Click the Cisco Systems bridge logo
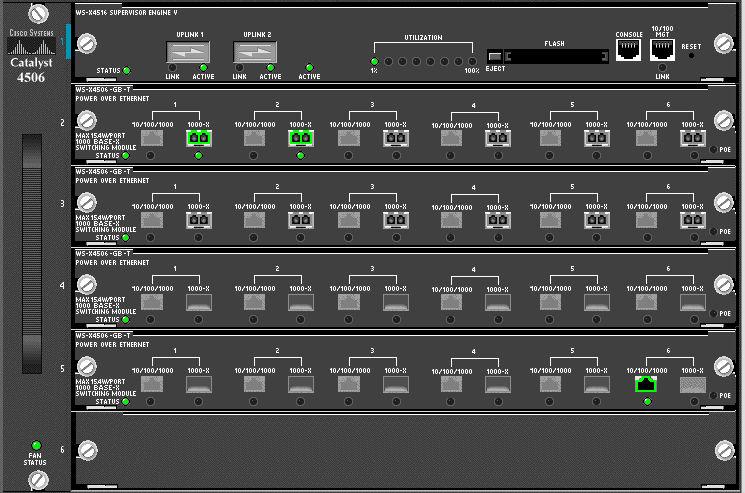The image size is (745, 493). pos(31,47)
